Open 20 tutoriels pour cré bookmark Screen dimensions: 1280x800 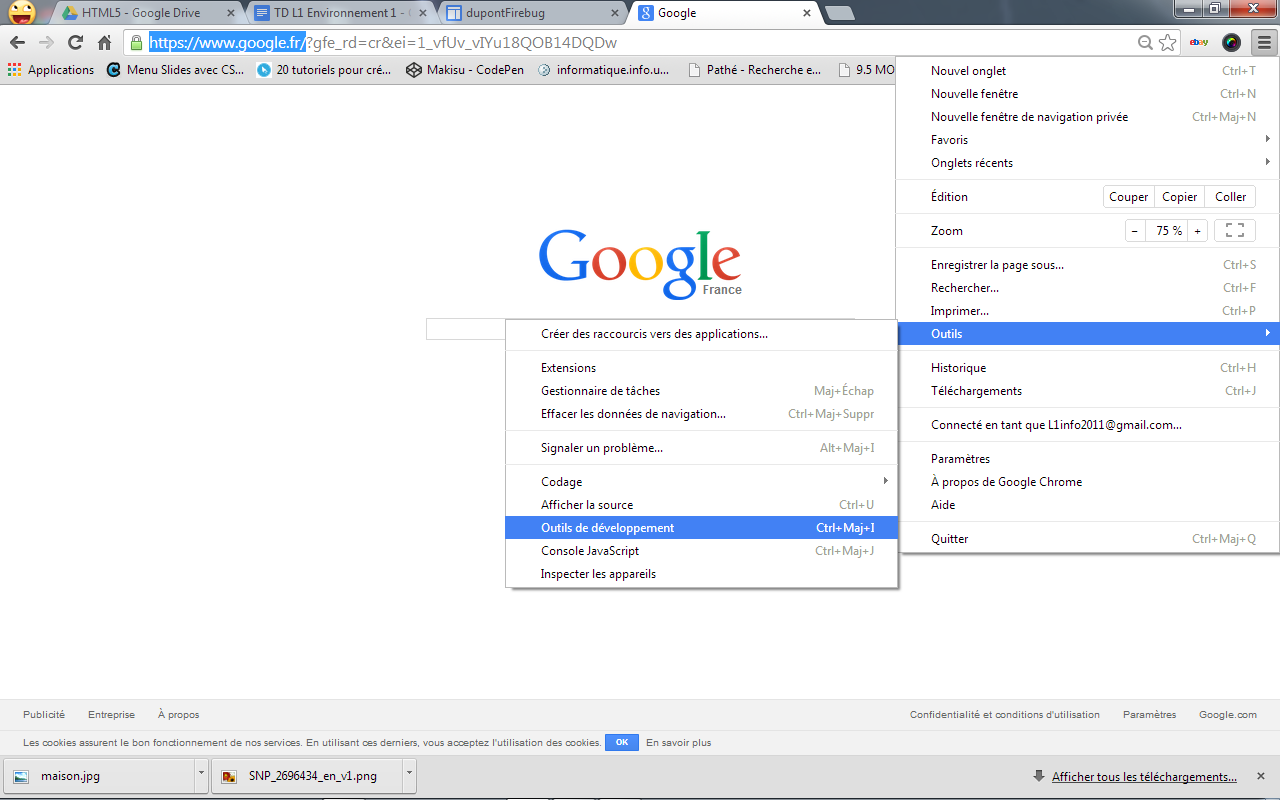point(324,70)
